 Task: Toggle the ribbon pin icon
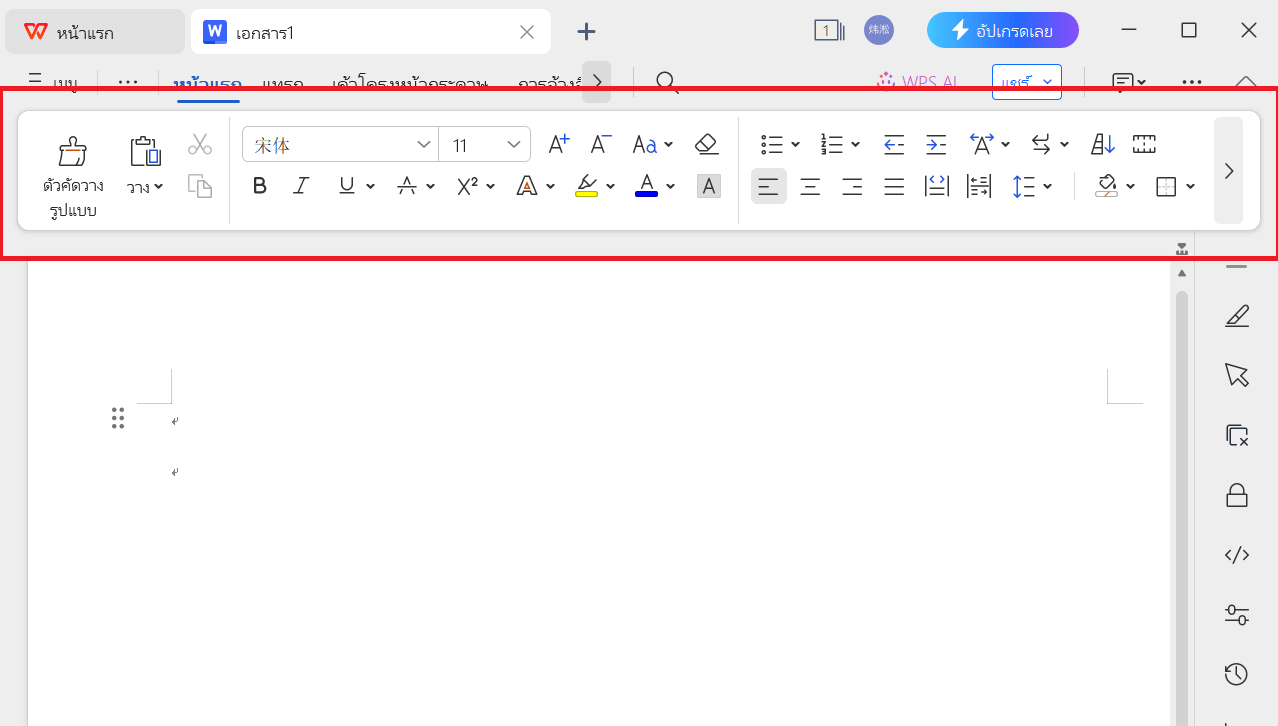(x=1182, y=248)
